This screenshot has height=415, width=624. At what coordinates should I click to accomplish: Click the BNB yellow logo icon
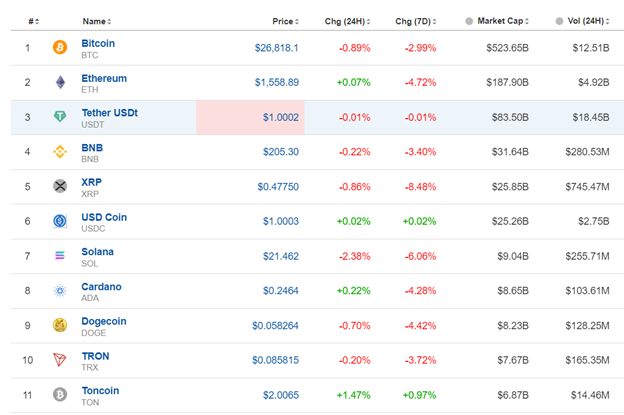point(59,152)
